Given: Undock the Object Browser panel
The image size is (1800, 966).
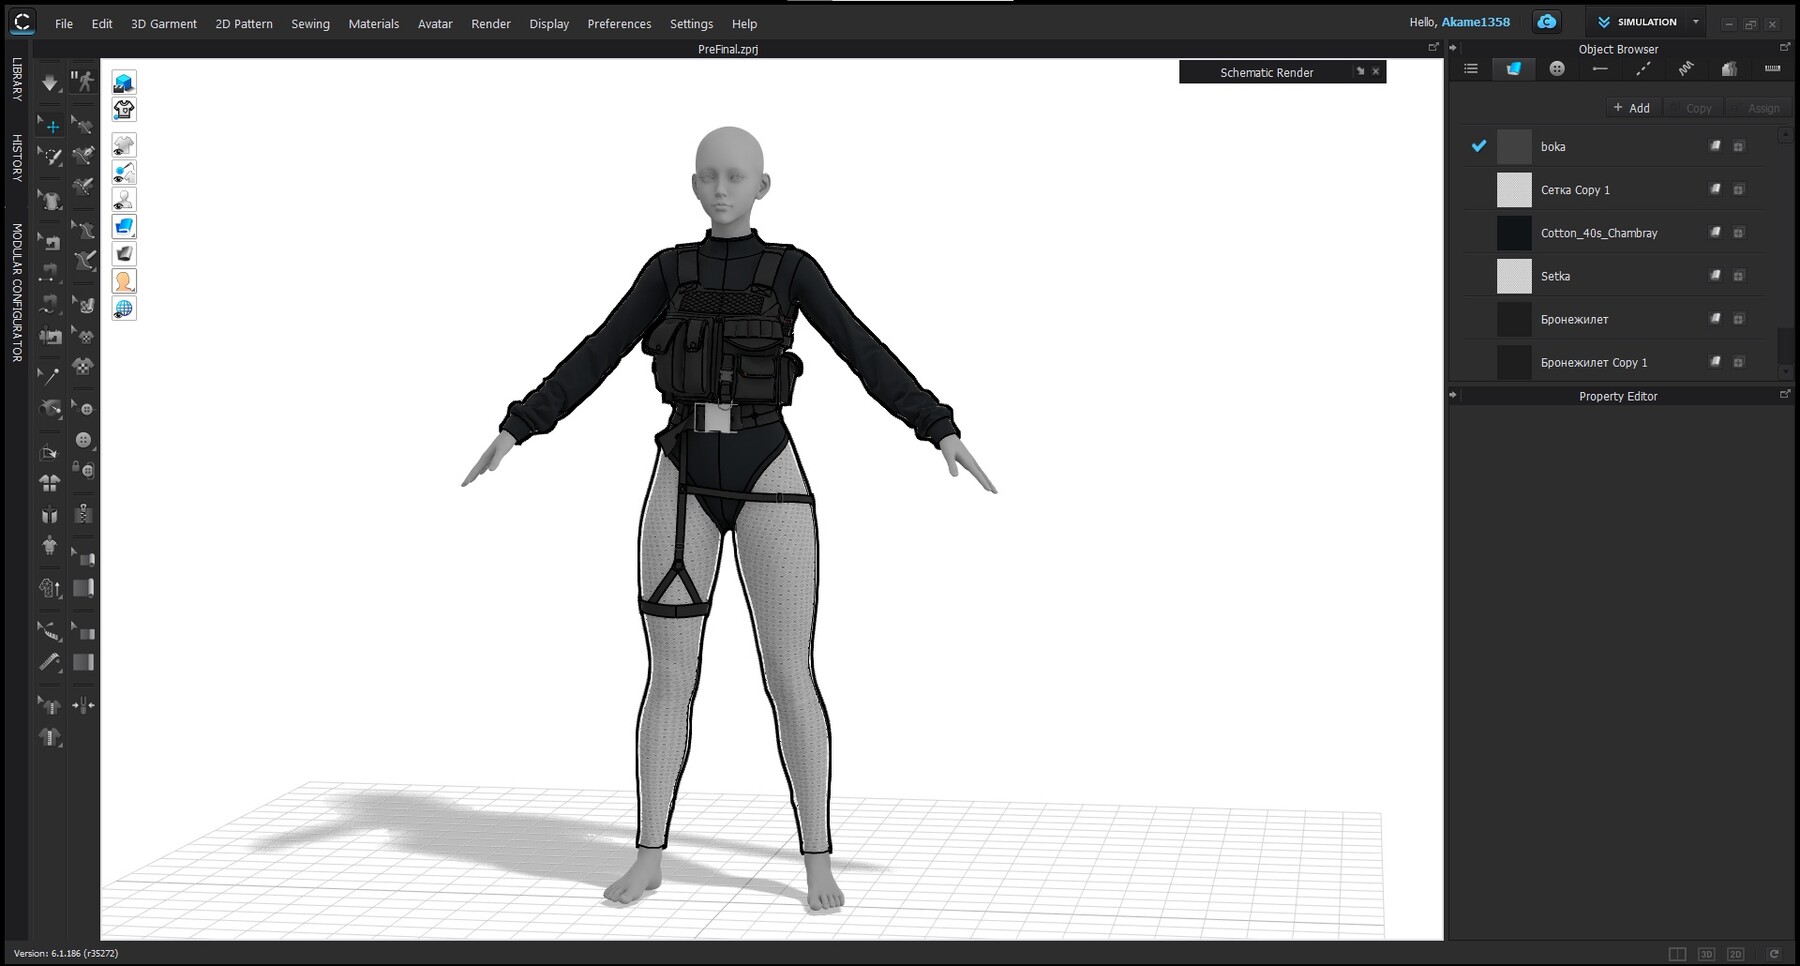Looking at the screenshot, I should coord(1785,48).
